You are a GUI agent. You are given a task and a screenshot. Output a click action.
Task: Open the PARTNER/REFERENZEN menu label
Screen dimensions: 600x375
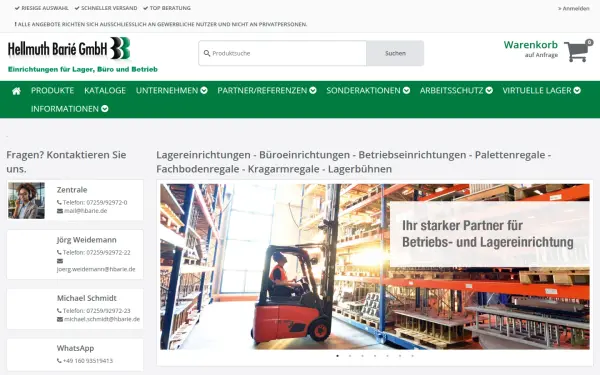click(262, 90)
